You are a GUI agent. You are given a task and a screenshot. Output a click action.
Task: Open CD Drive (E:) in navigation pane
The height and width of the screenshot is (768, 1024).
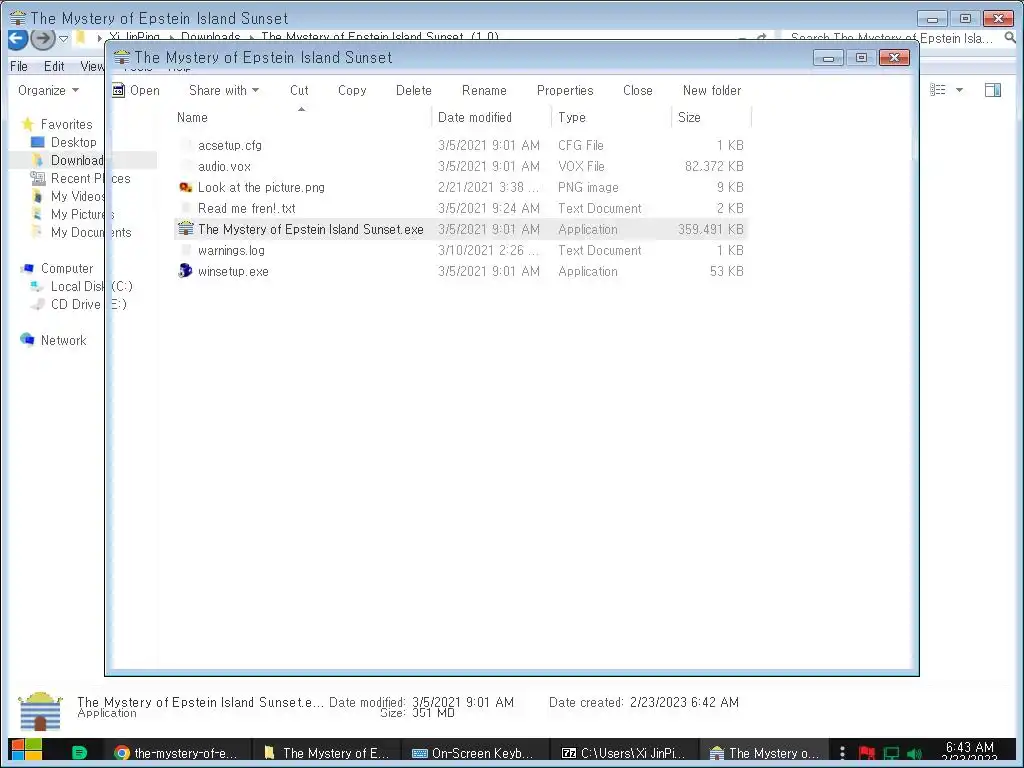88,304
